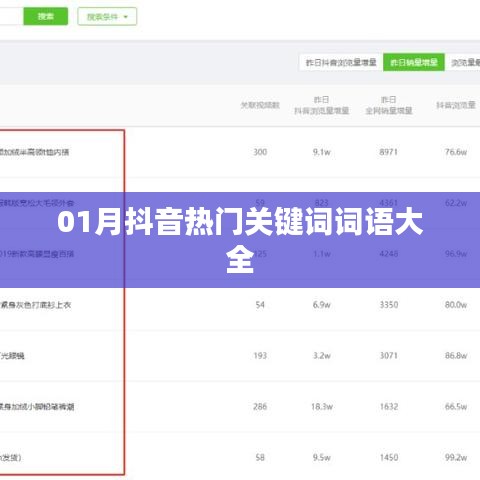Image resolution: width=480 pixels, height=480 pixels.
Task: Click the 86.8w Douyin views cell
Action: point(456,356)
